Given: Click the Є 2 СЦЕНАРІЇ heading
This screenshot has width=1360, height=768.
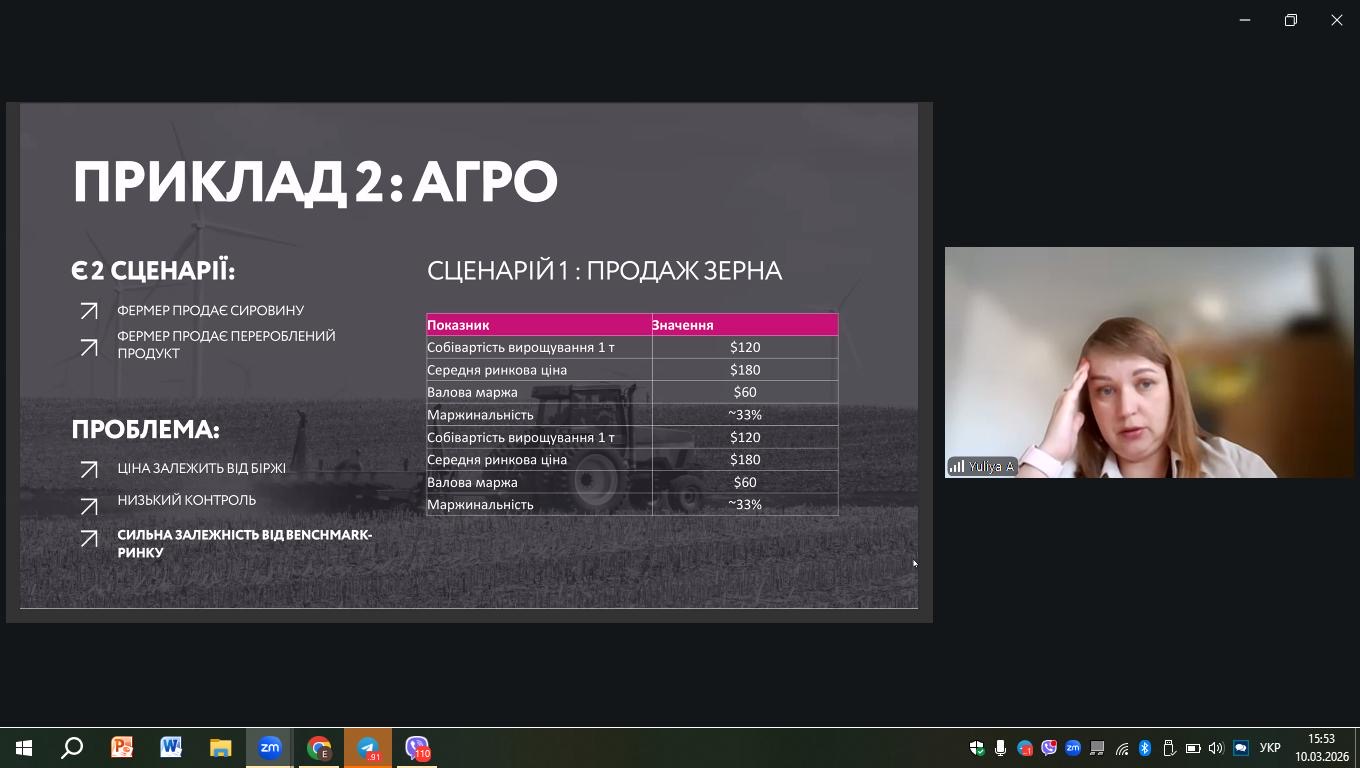Looking at the screenshot, I should [153, 271].
